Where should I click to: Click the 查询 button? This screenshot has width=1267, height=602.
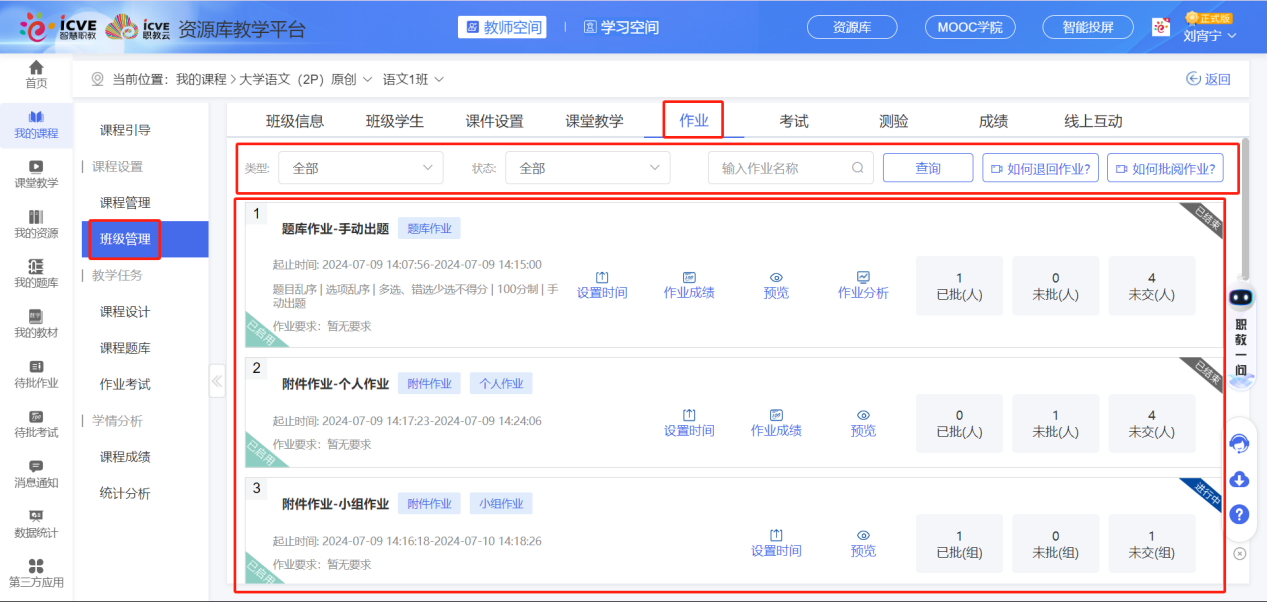pos(927,168)
